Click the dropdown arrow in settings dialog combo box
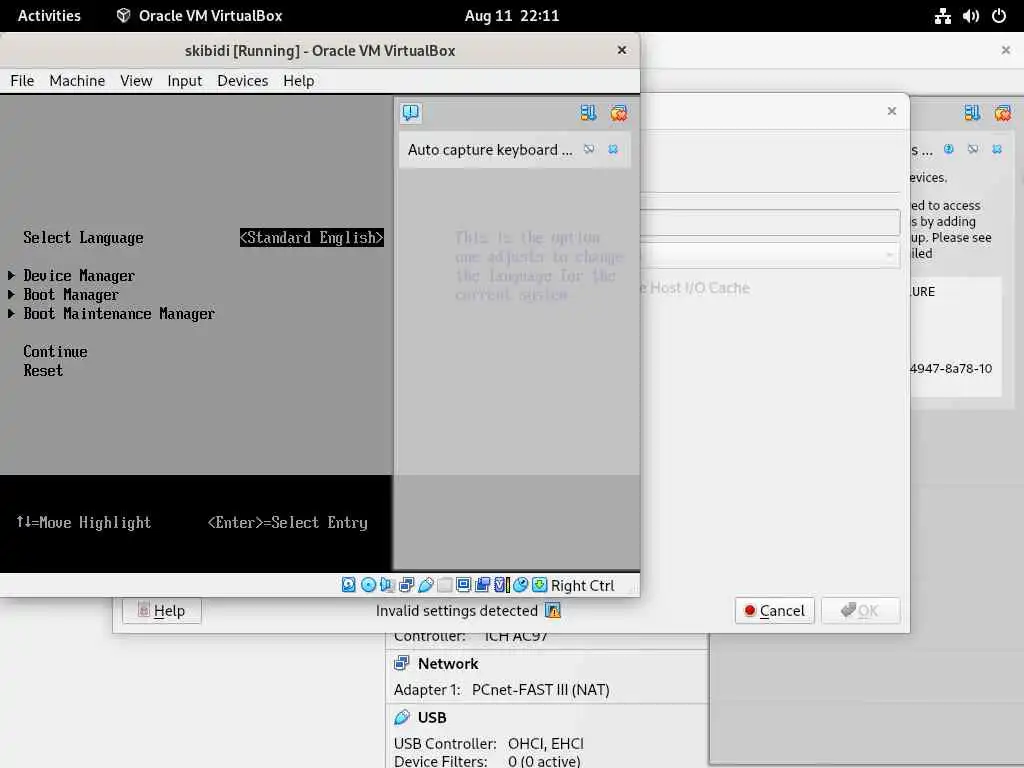Viewport: 1024px width, 768px height. [x=889, y=255]
